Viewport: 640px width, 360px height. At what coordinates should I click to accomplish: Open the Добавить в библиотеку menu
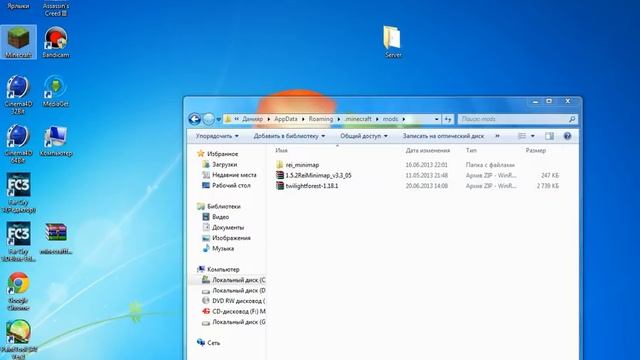click(x=289, y=136)
